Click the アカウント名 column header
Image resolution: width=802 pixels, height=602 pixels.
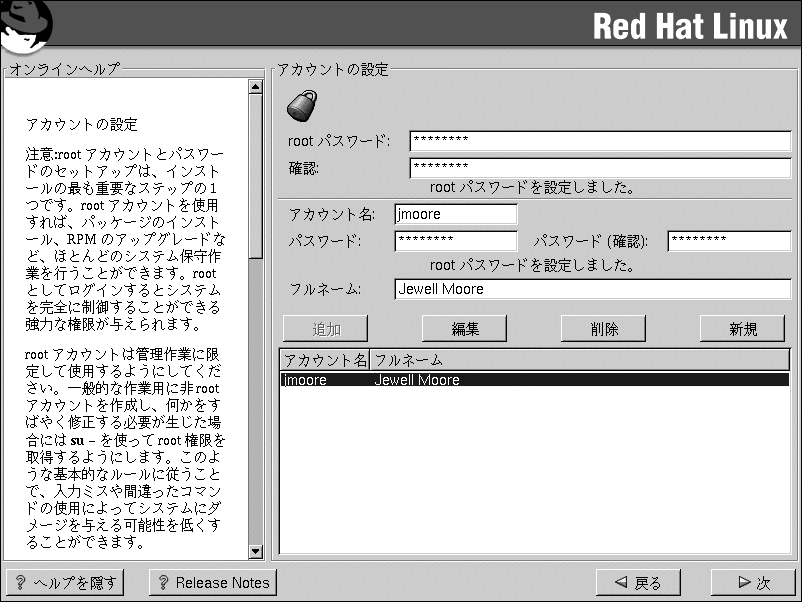click(325, 360)
